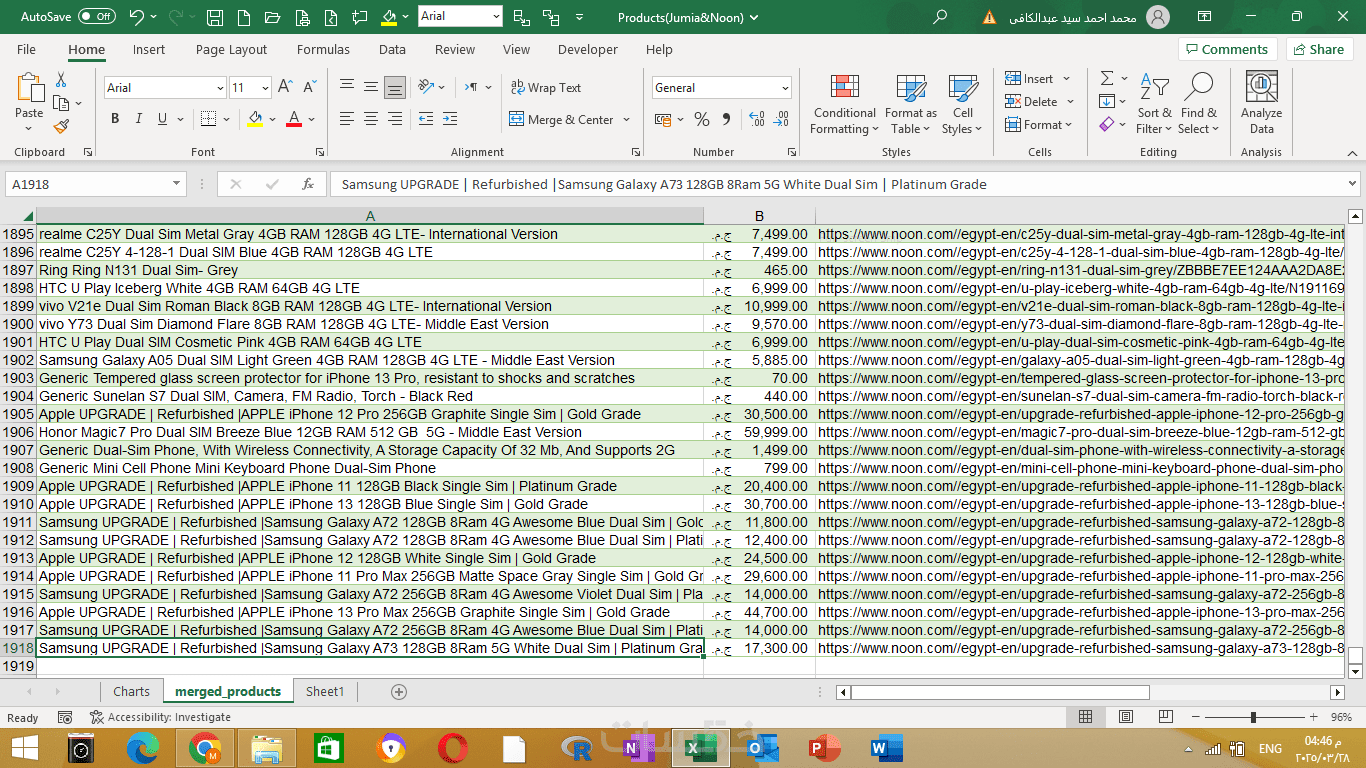Open the font size dropdown

pos(264,88)
